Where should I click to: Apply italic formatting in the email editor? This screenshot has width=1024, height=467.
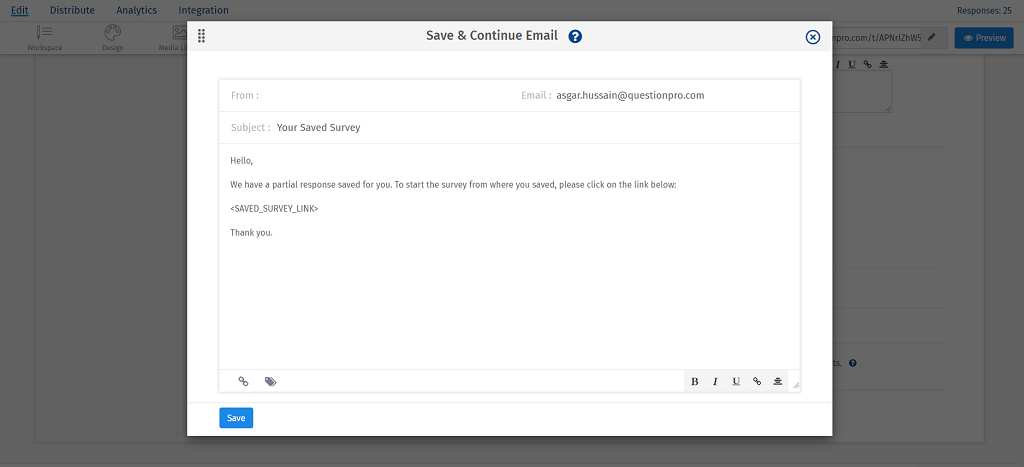715,381
